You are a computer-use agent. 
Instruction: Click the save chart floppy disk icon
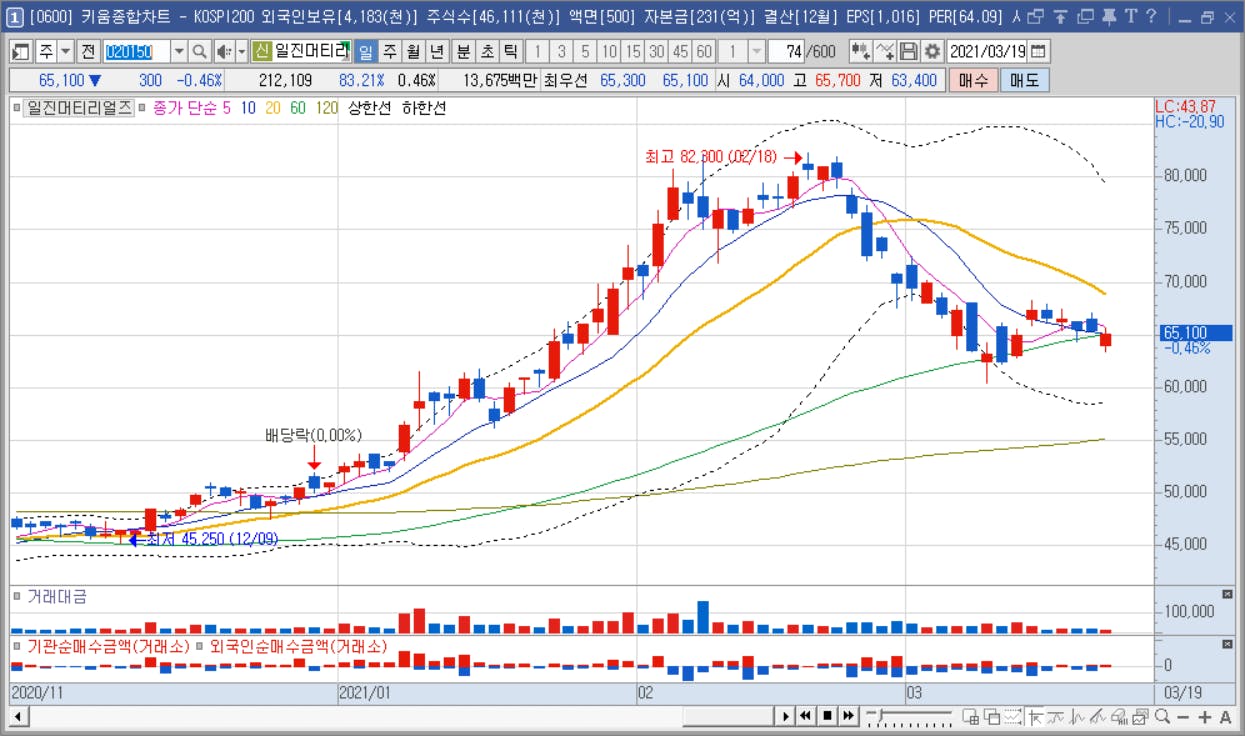[908, 52]
